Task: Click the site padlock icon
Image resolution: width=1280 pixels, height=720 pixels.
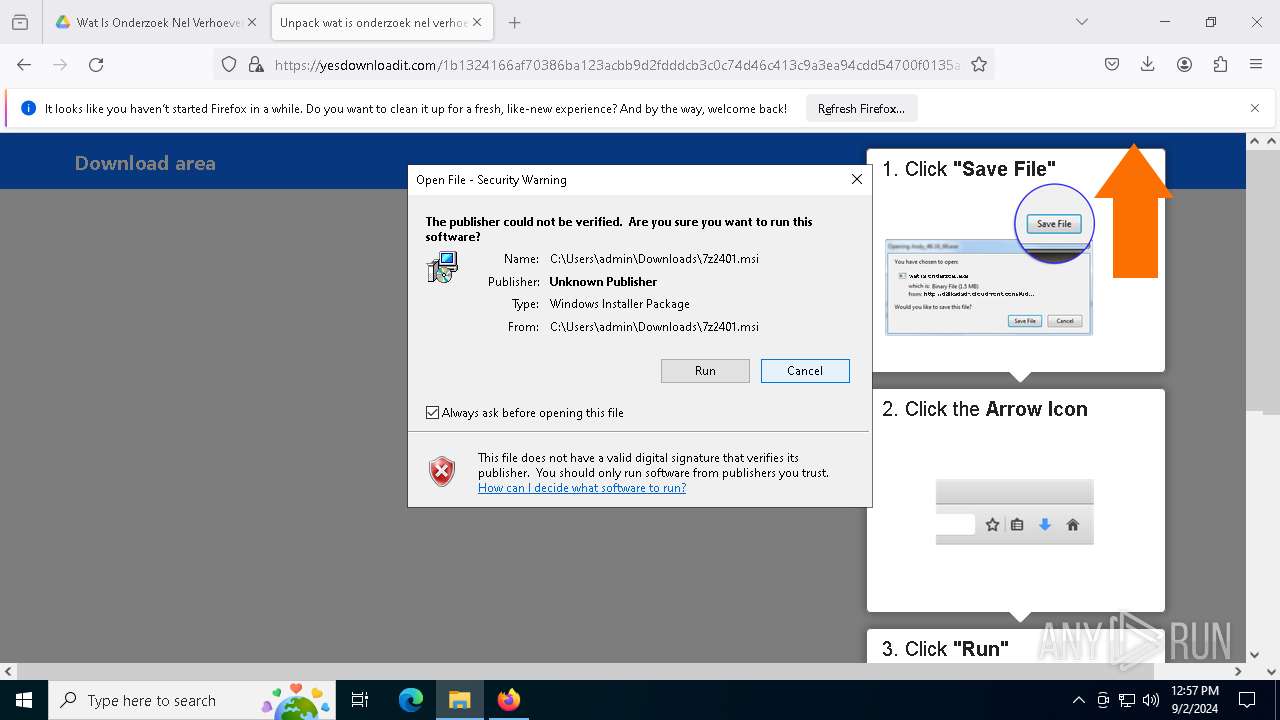Action: tap(256, 65)
